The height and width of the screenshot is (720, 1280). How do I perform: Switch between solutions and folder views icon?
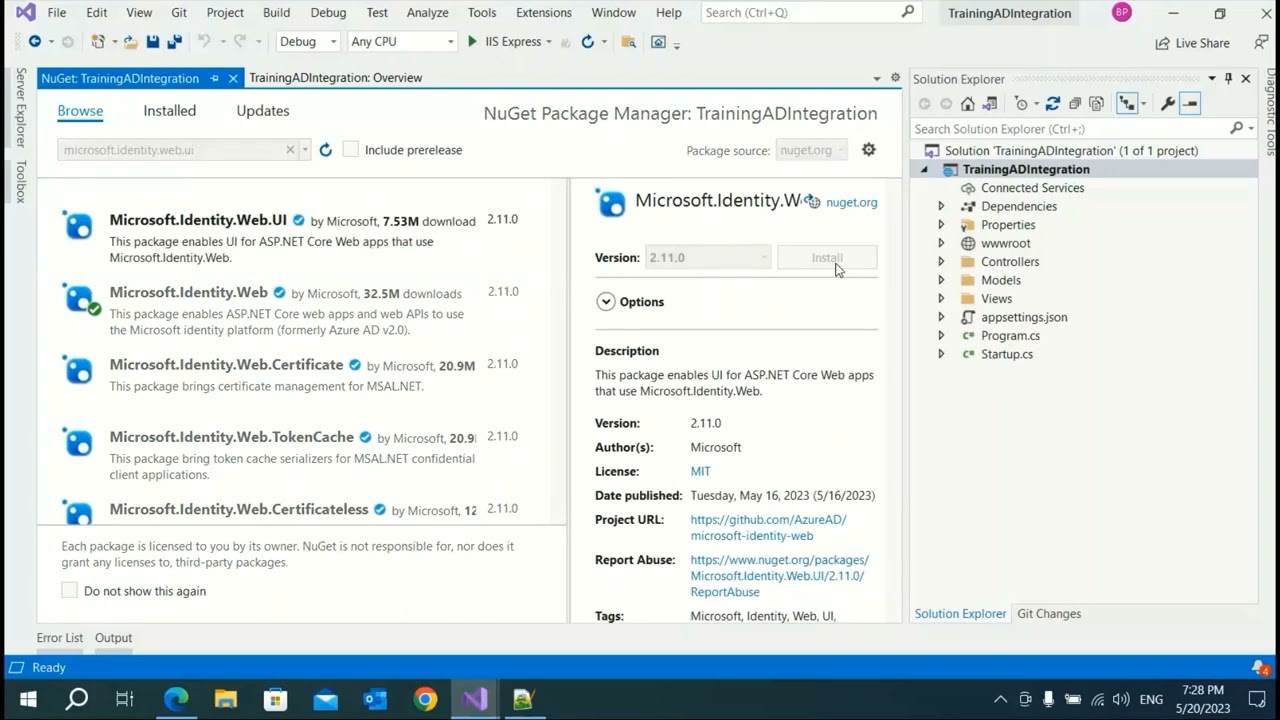990,104
